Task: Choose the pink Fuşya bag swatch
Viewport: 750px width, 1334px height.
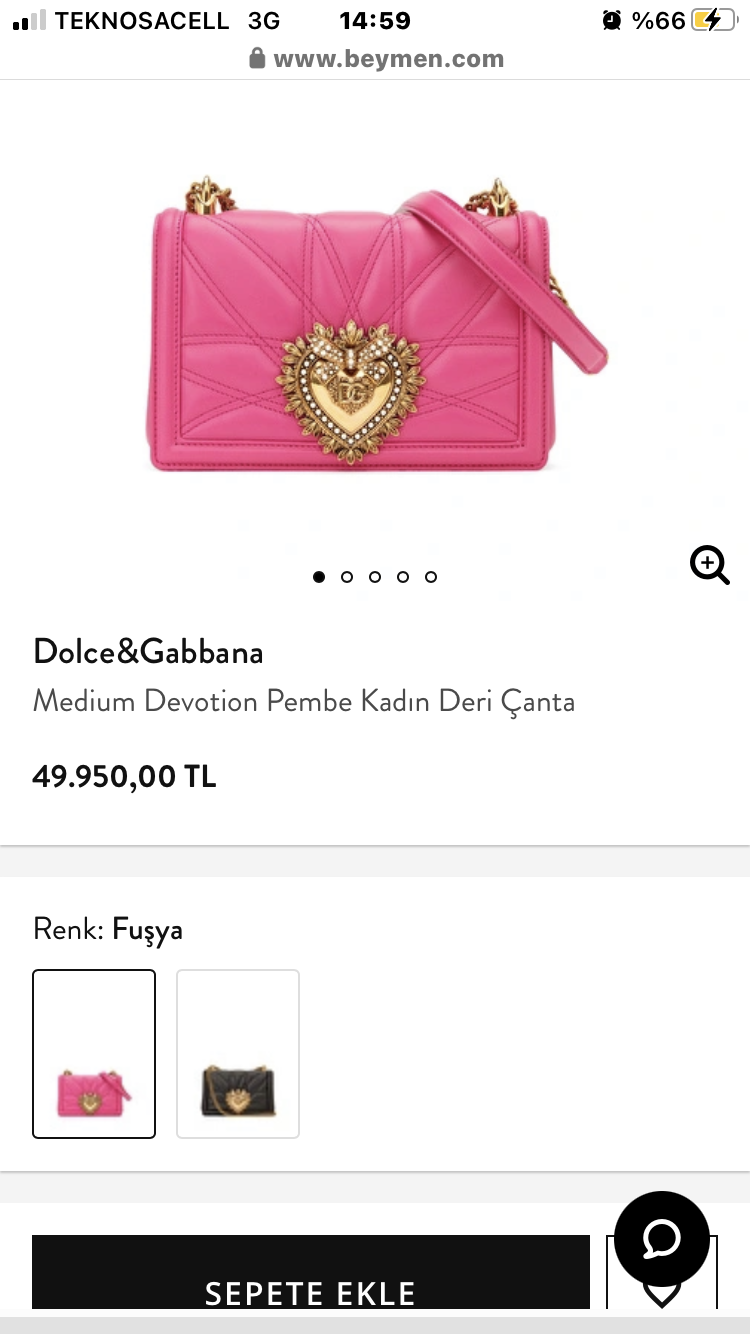Action: (x=94, y=1054)
